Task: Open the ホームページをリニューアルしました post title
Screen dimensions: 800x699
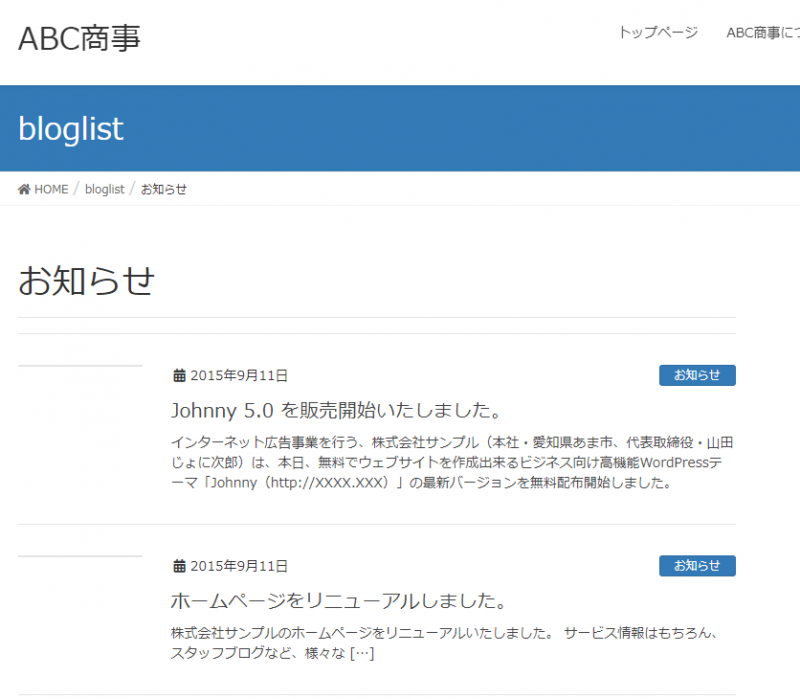Action: (336, 600)
